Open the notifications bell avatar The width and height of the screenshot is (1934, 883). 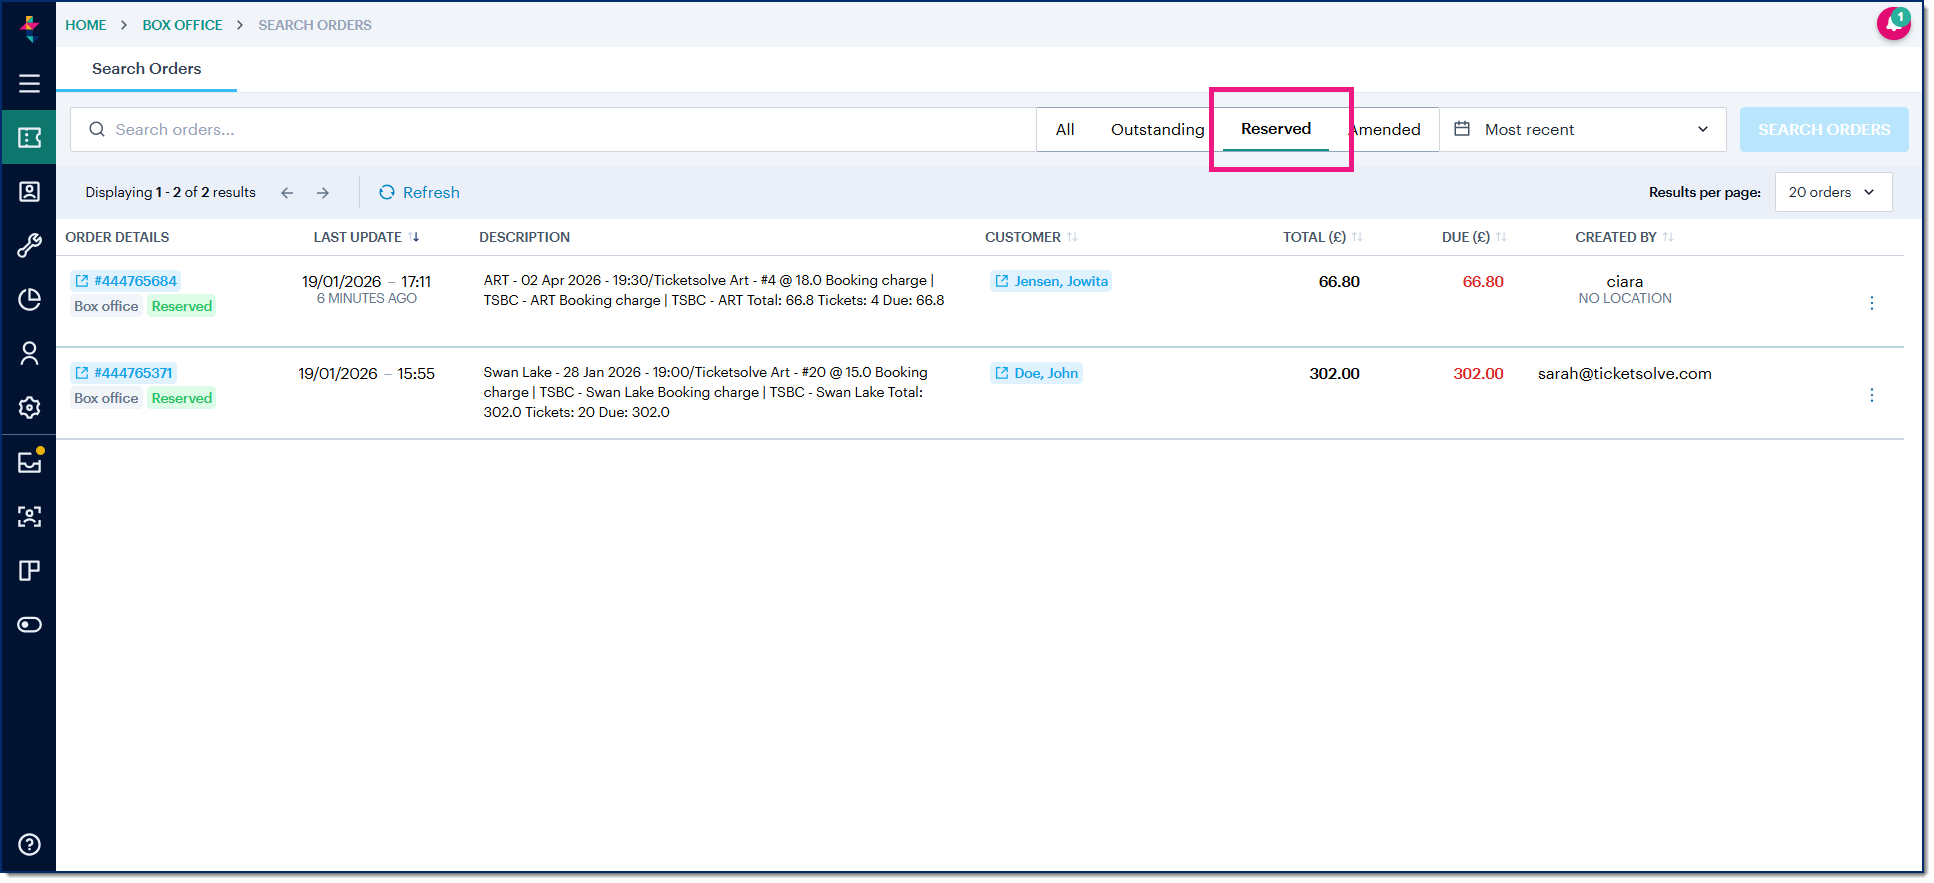(x=1893, y=23)
